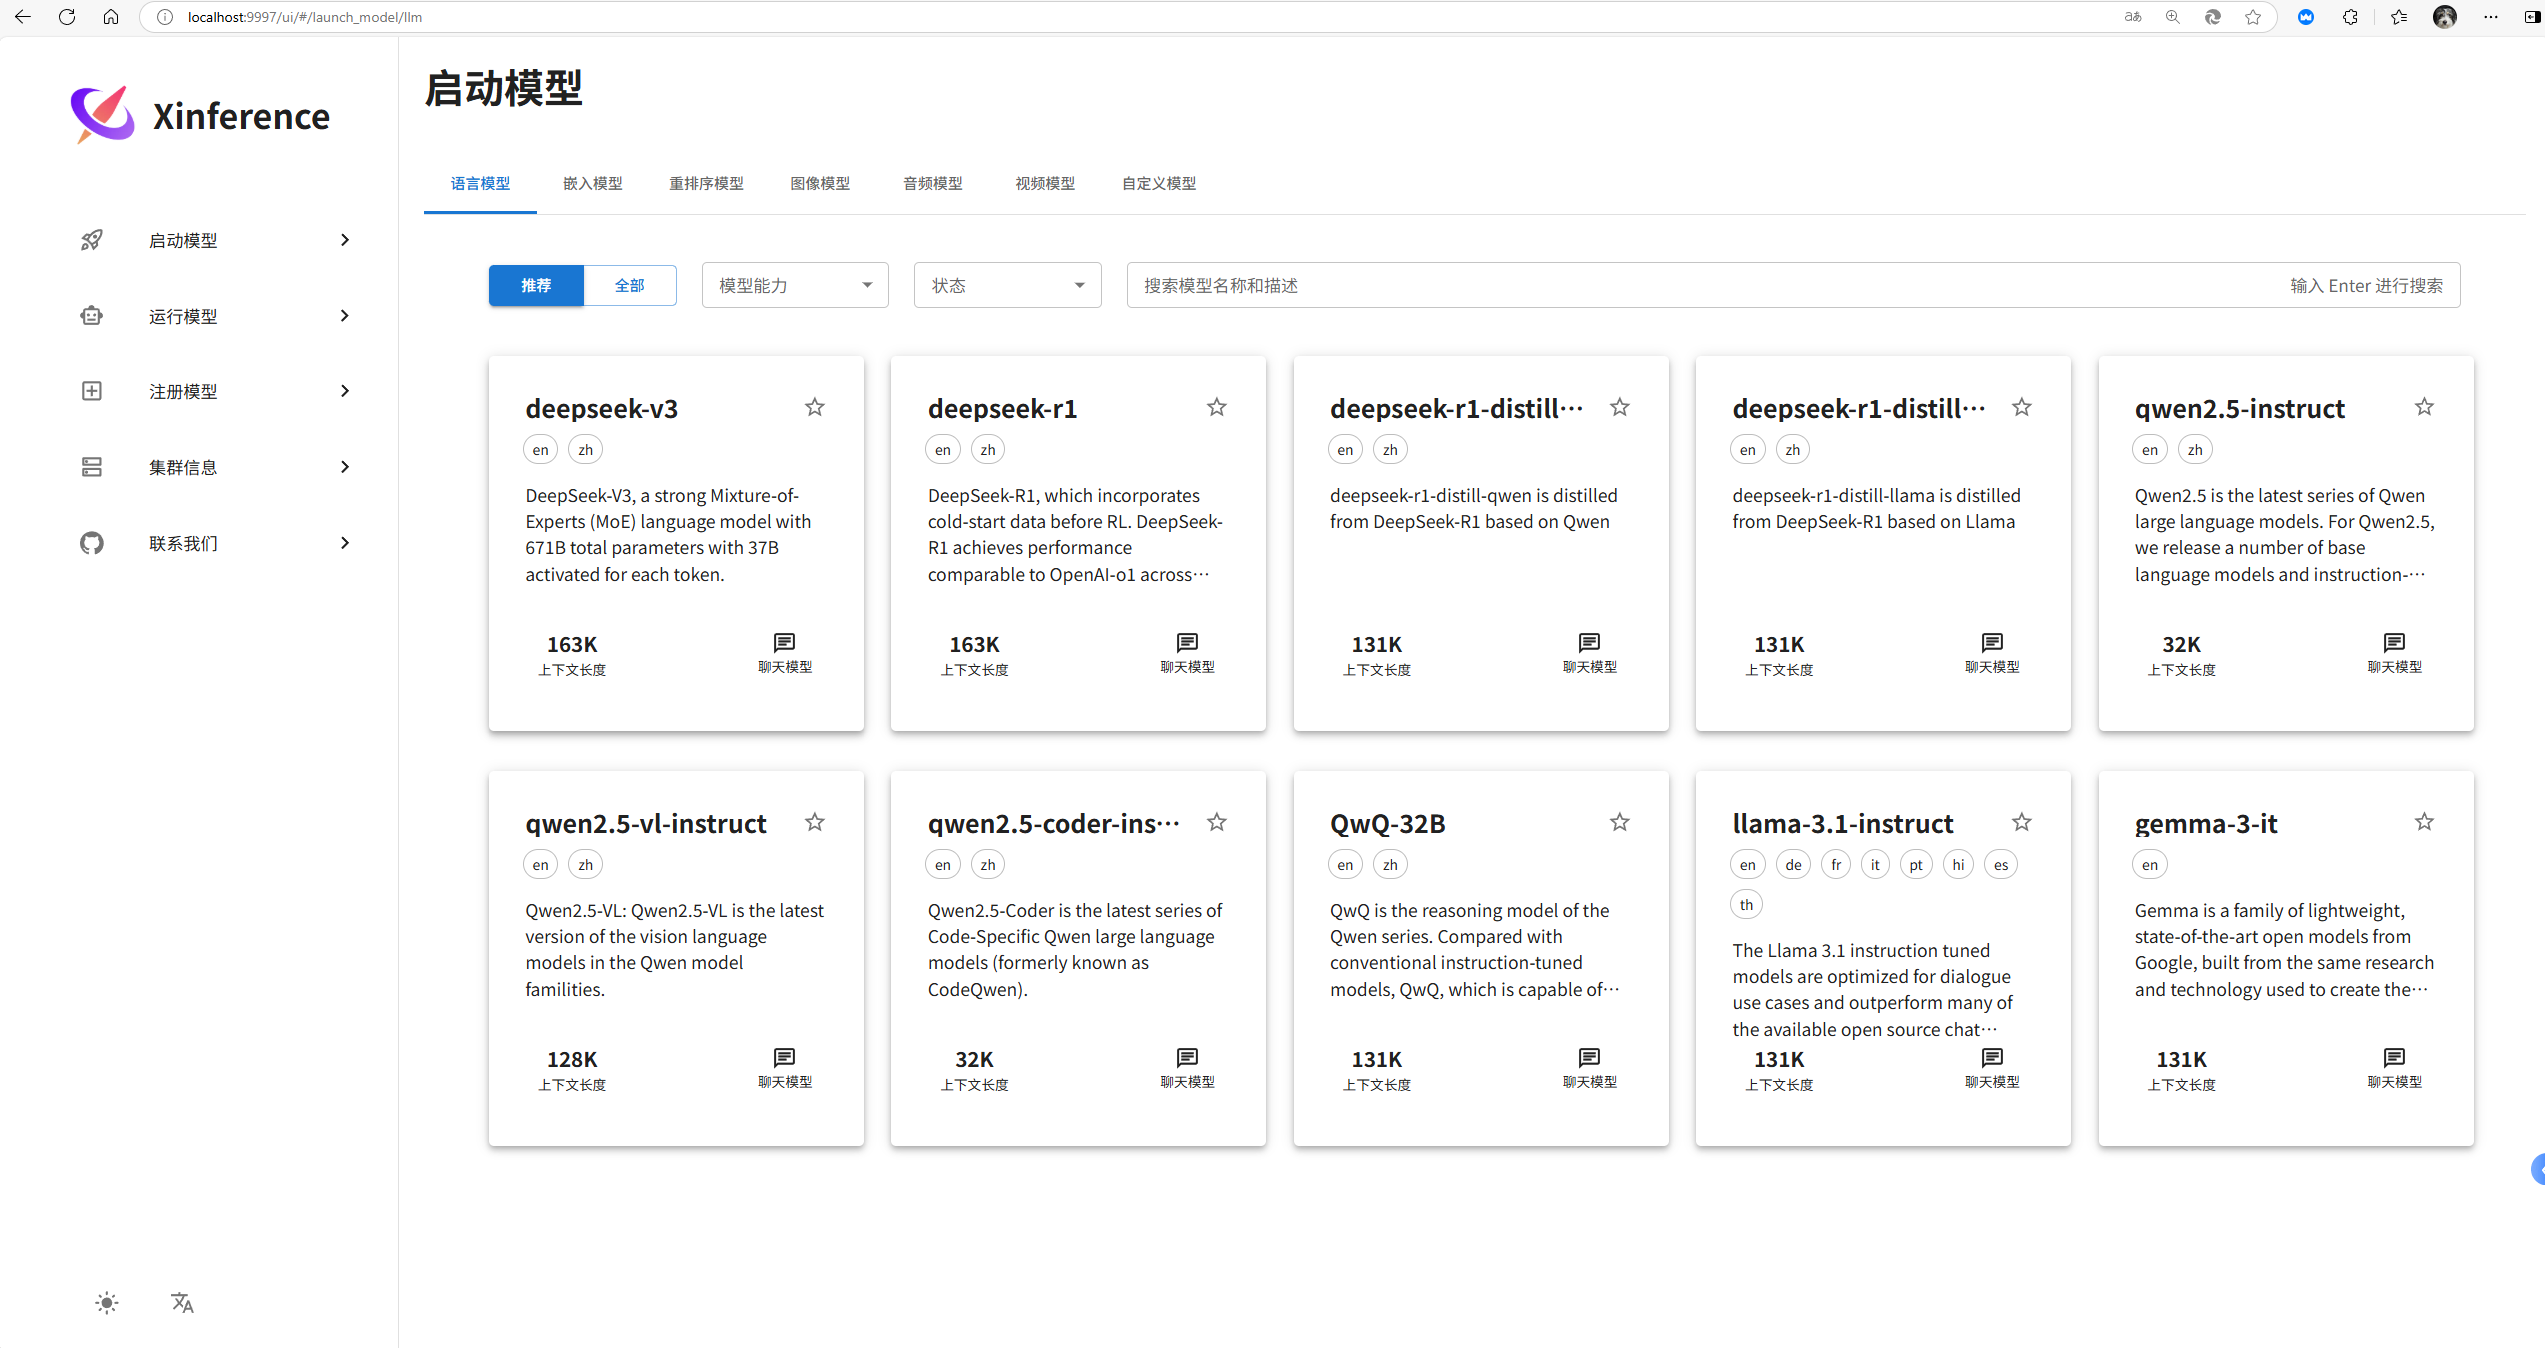Toggle the favorite star on gemma-3-it

point(2424,822)
